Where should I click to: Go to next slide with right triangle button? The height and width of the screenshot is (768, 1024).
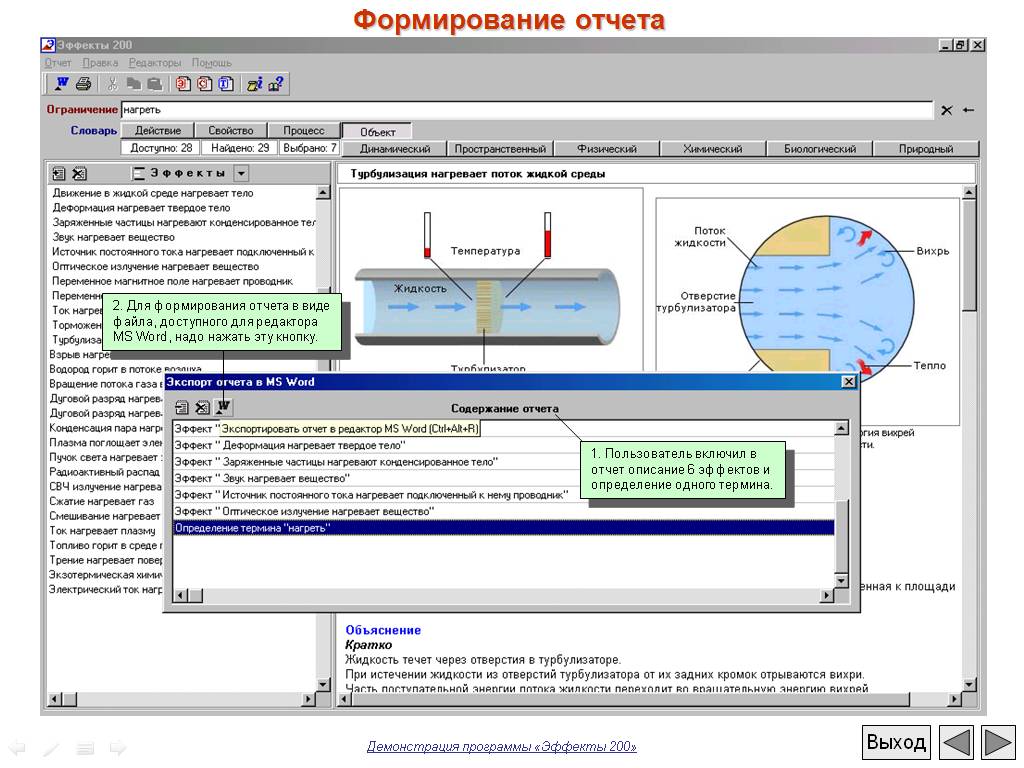(997, 743)
